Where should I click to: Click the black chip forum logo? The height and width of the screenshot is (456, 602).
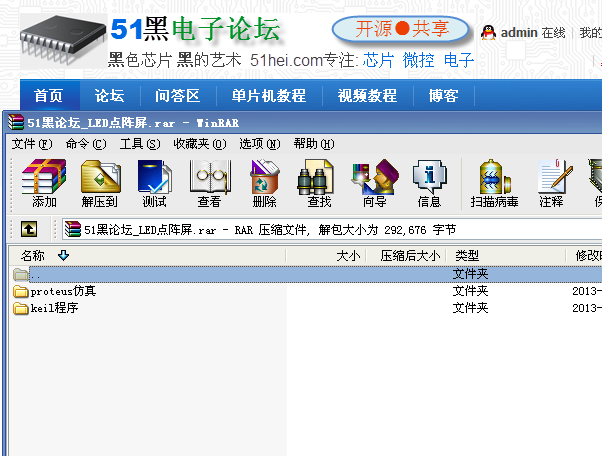coord(63,40)
